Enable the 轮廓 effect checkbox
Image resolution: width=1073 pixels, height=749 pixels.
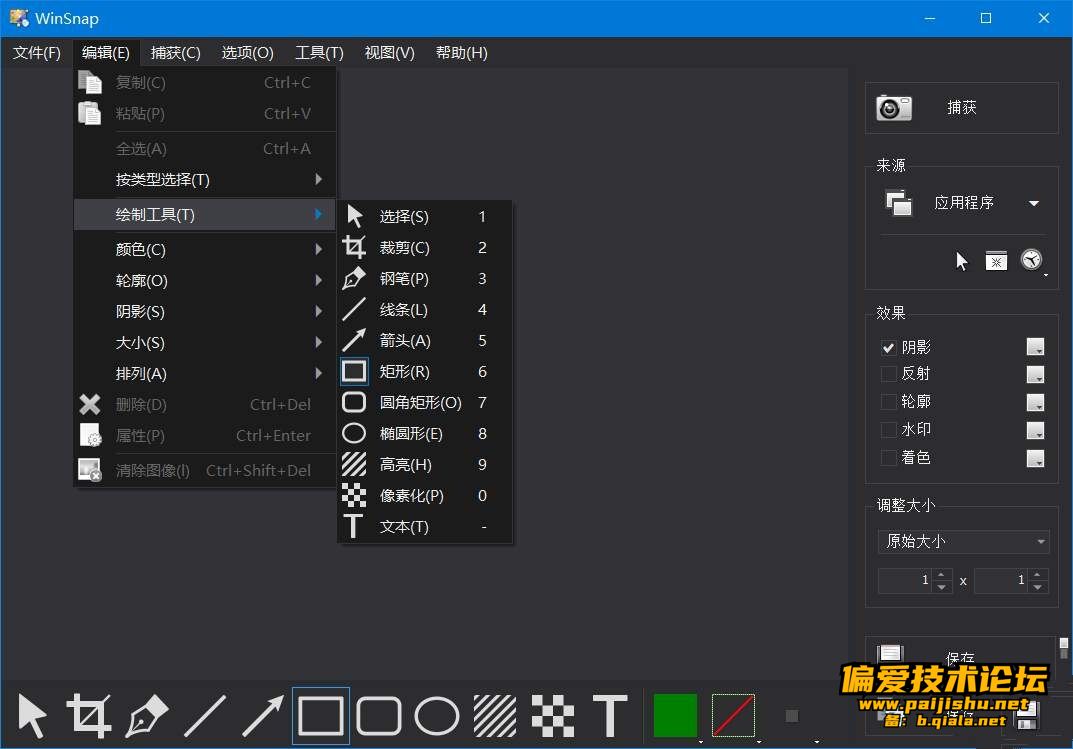[888, 402]
